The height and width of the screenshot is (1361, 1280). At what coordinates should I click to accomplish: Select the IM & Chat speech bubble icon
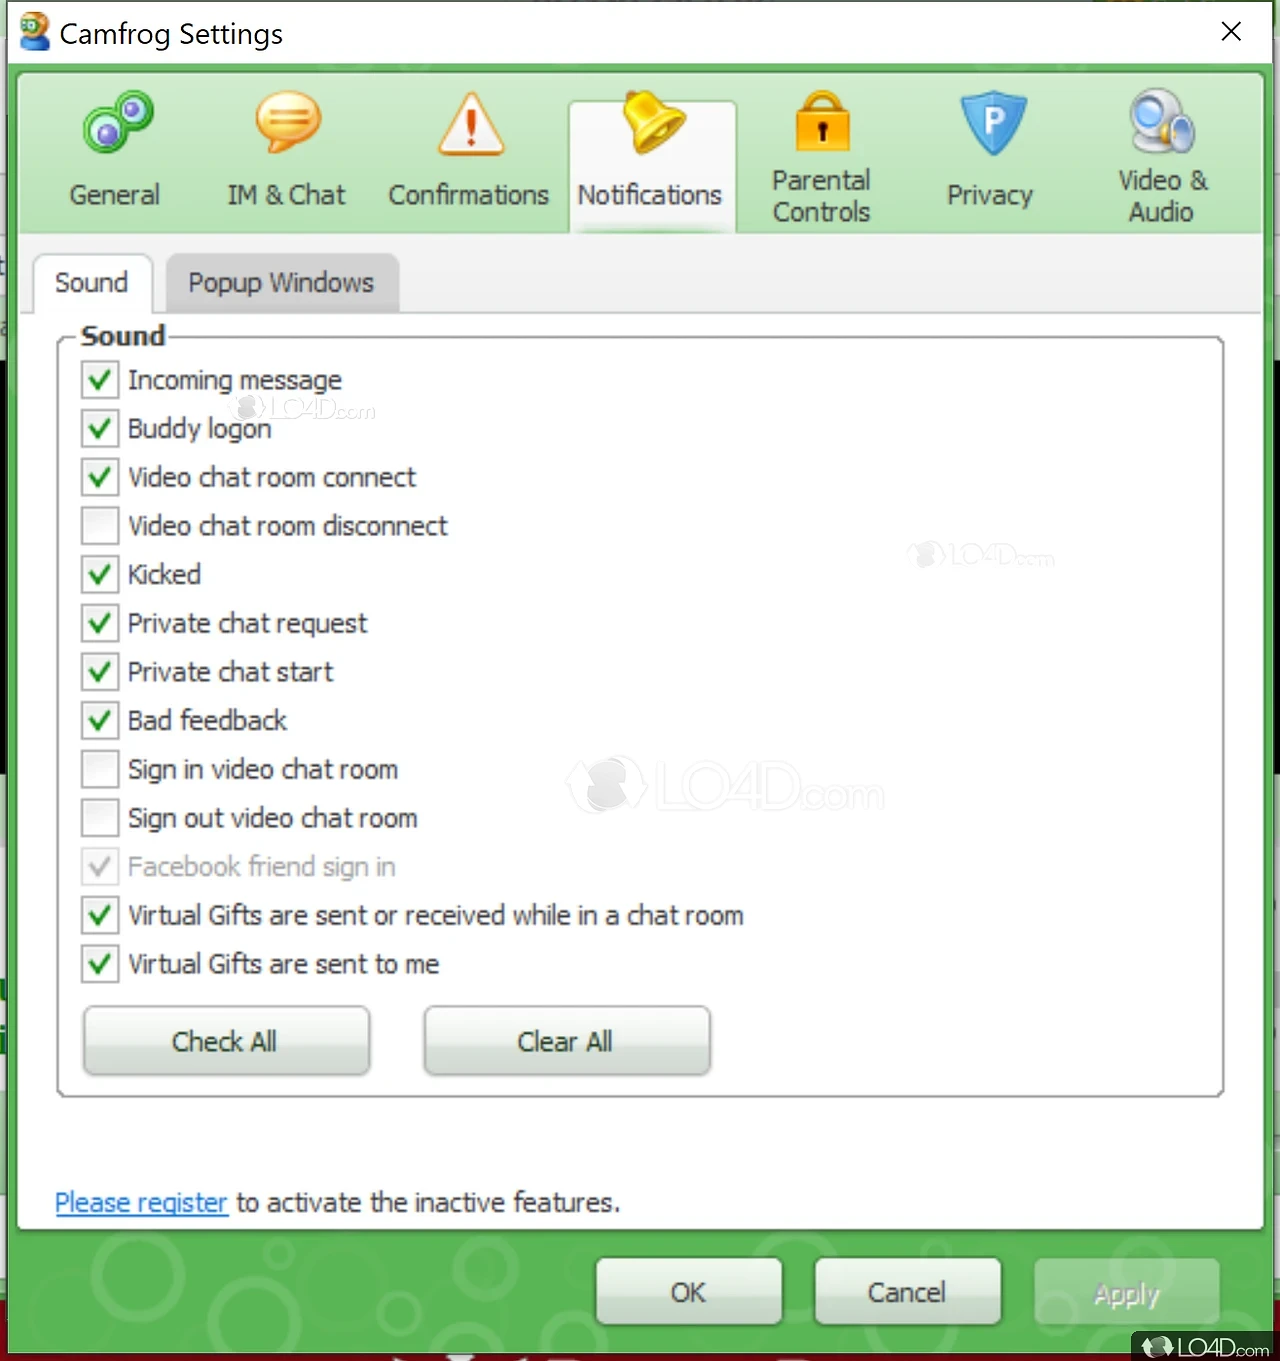(288, 122)
